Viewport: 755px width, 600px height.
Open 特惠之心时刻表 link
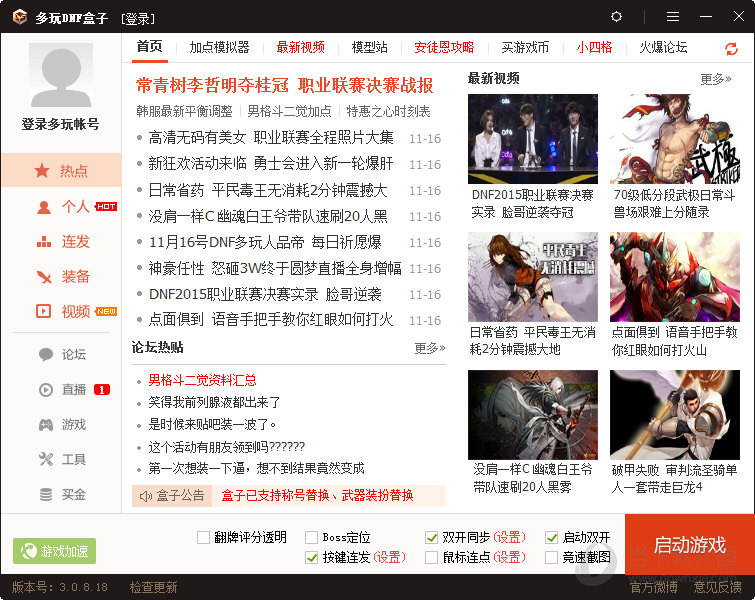[389, 111]
